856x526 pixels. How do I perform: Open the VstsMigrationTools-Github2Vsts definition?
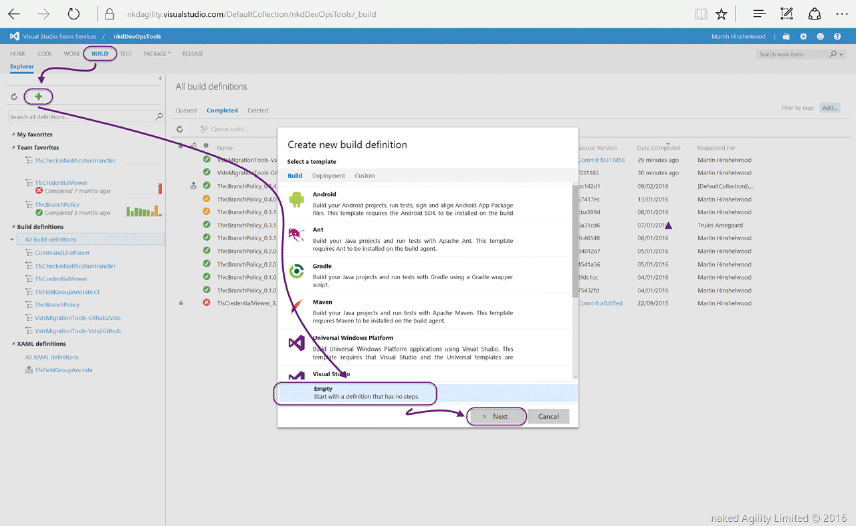click(78, 318)
